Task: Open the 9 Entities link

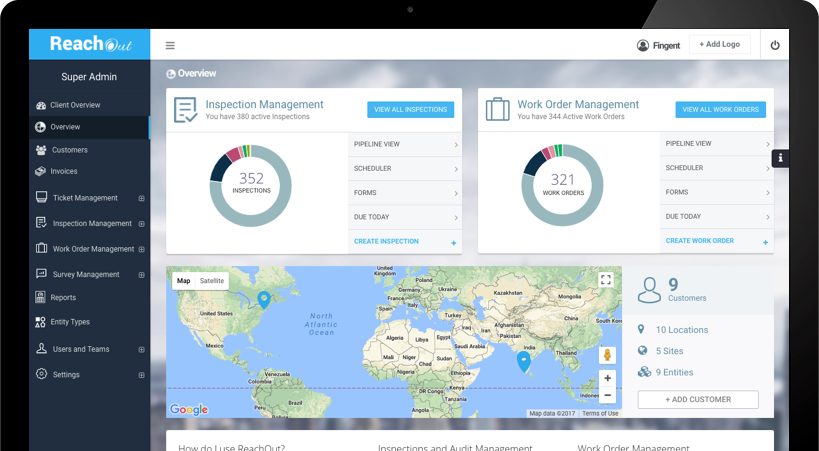Action: 674,373
